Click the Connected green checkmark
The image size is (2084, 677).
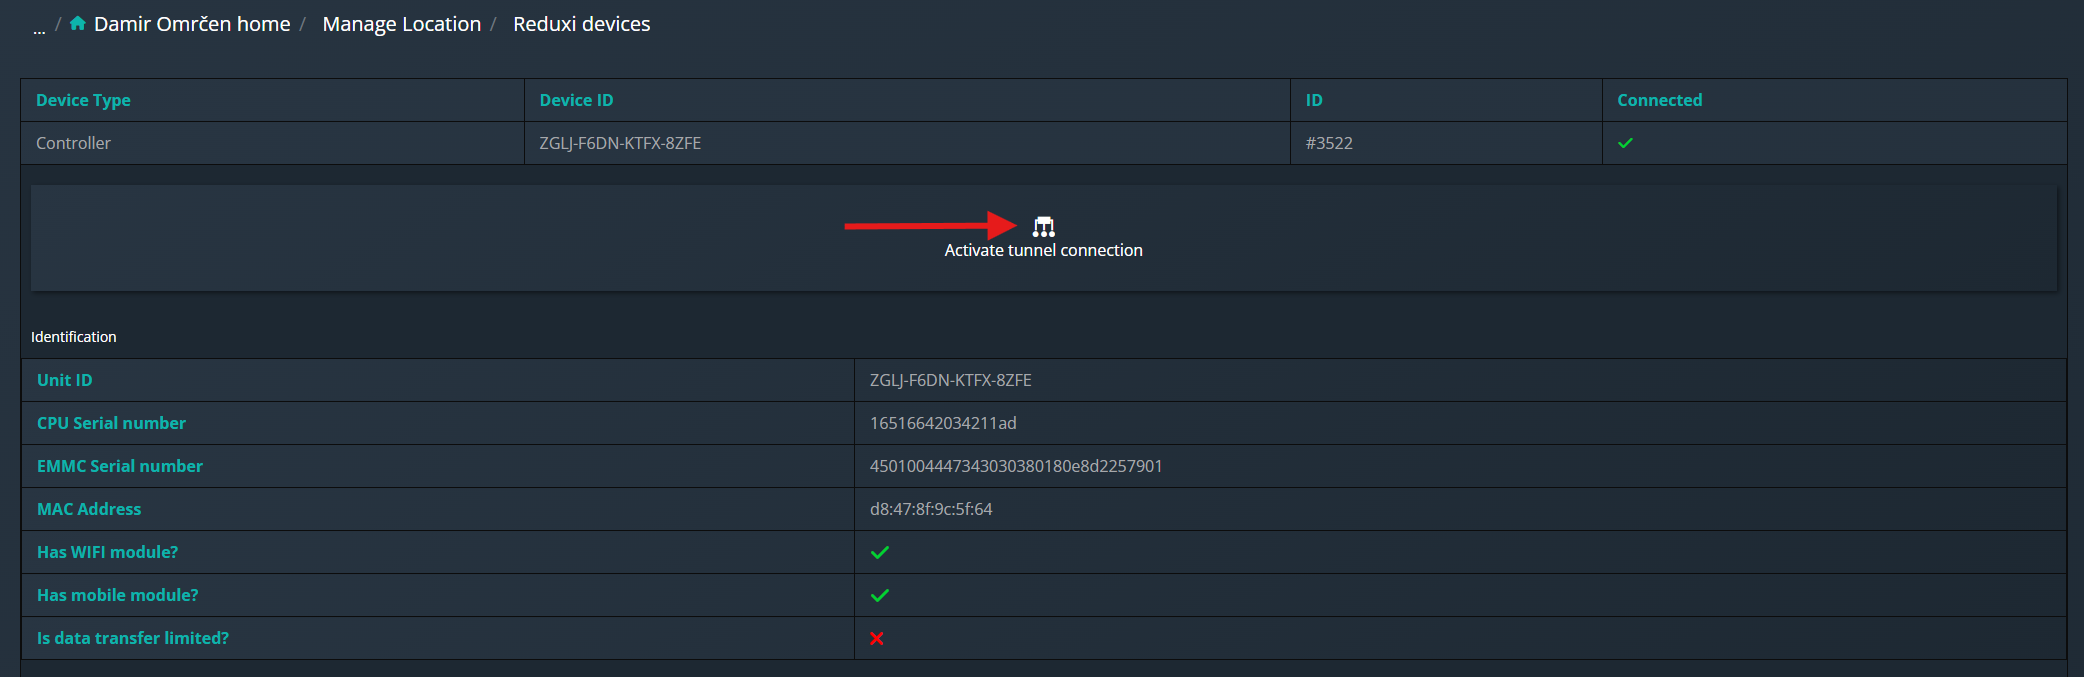click(x=1625, y=143)
